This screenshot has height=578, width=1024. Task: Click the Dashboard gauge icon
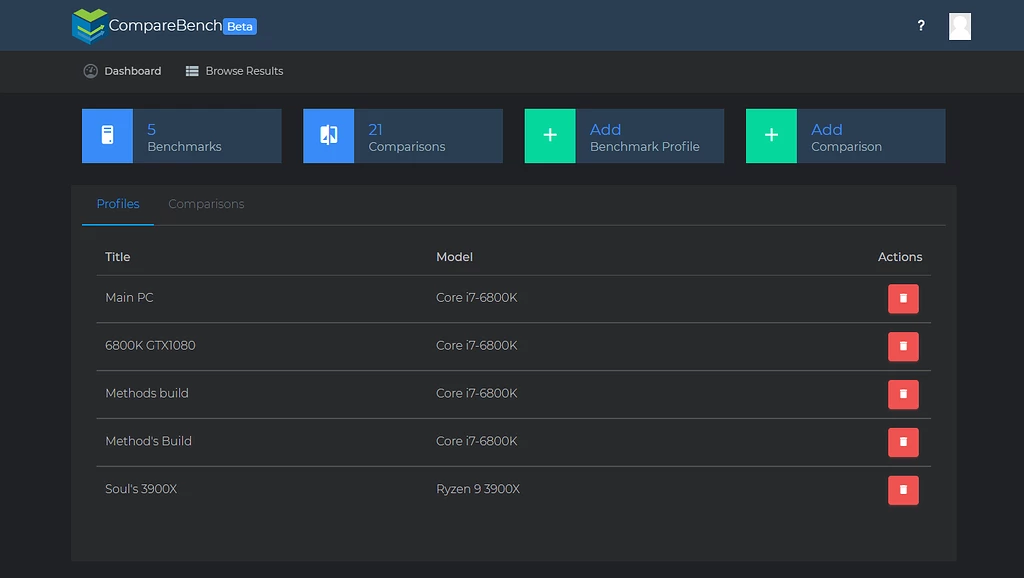click(91, 71)
